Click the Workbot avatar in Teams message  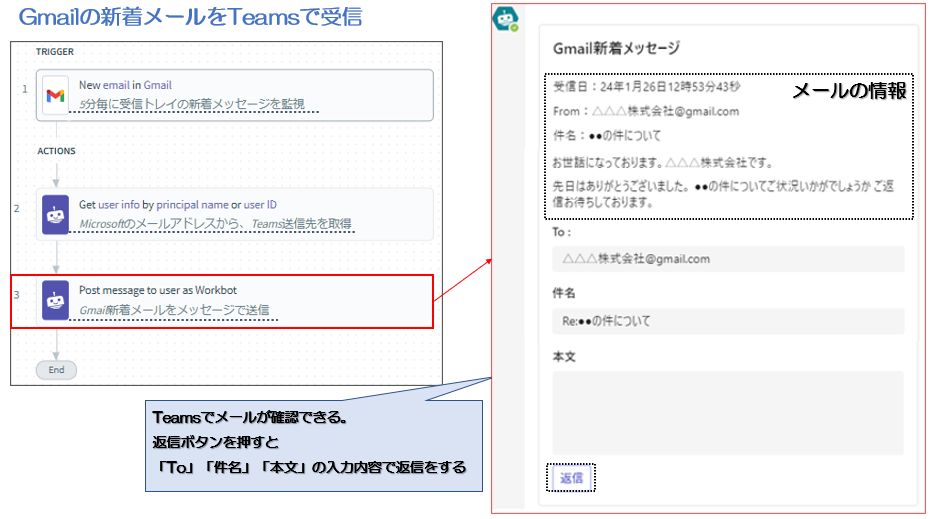(x=506, y=19)
